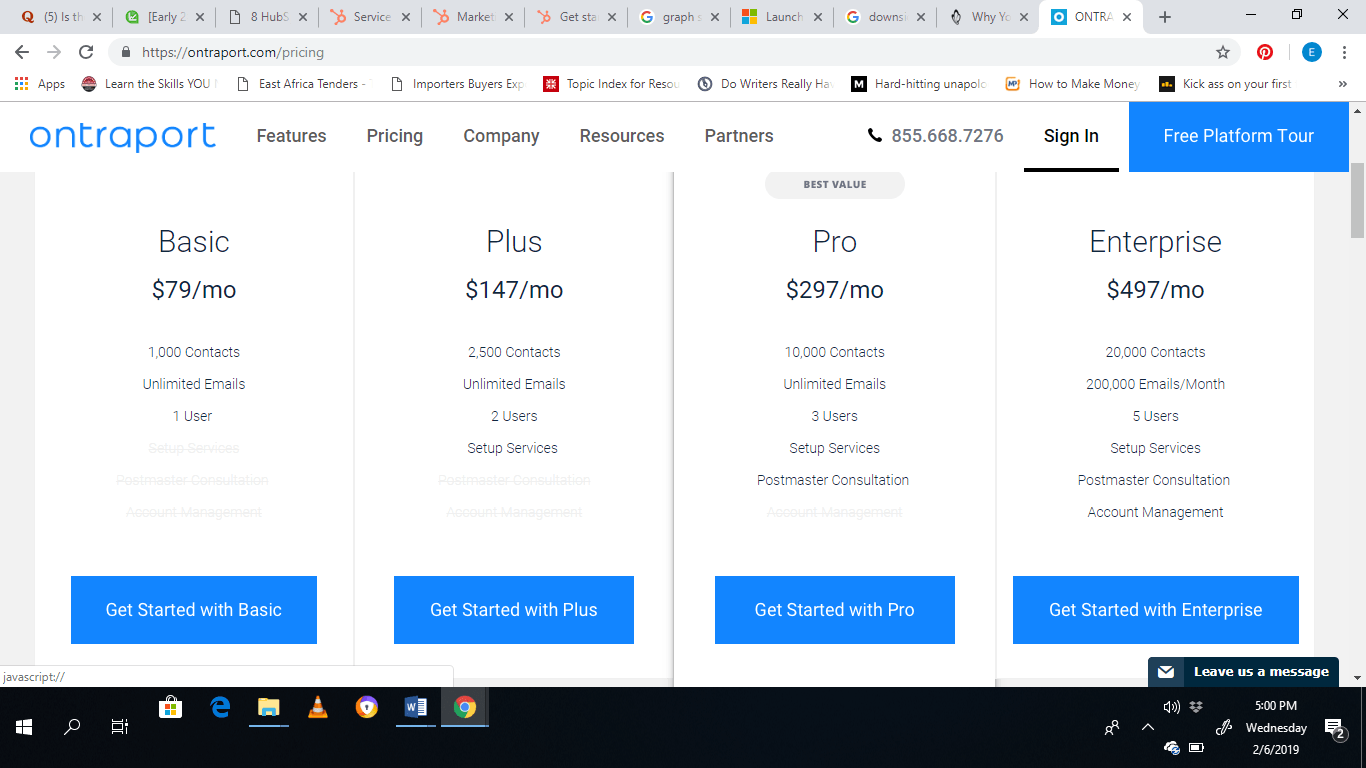Screen dimensions: 1366x768
Task: Click the browser forward arrow
Action: click(x=54, y=52)
